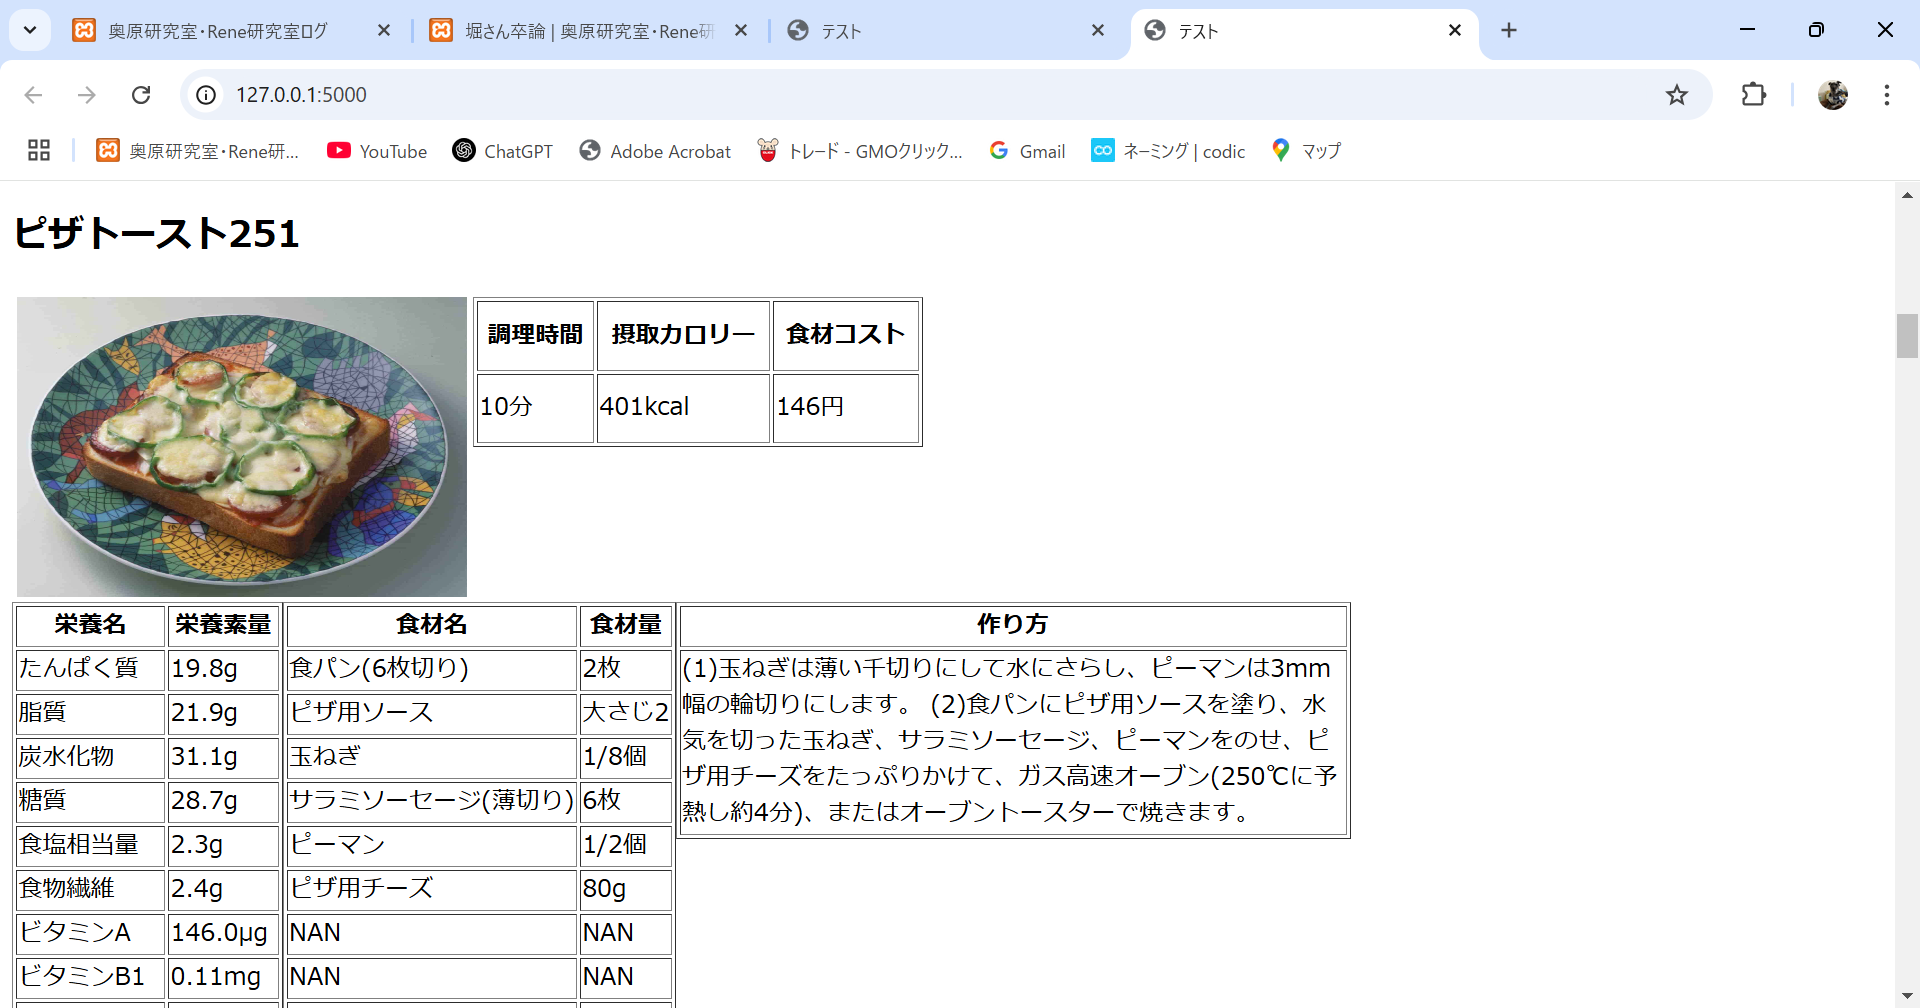
Task: Click the pizza toast photo
Action: pyautogui.click(x=240, y=446)
